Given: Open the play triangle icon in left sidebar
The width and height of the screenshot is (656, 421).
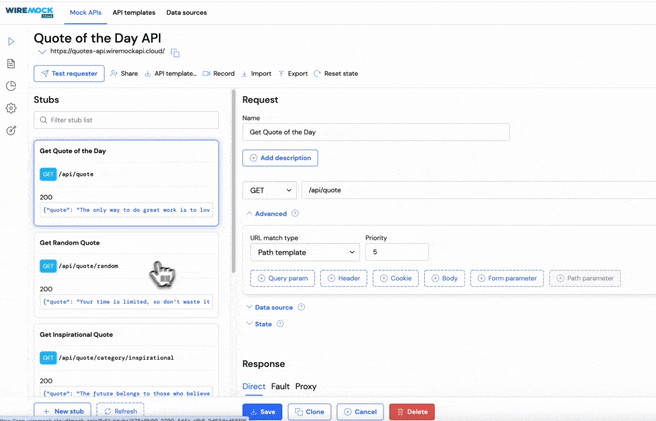Looking at the screenshot, I should point(11,41).
